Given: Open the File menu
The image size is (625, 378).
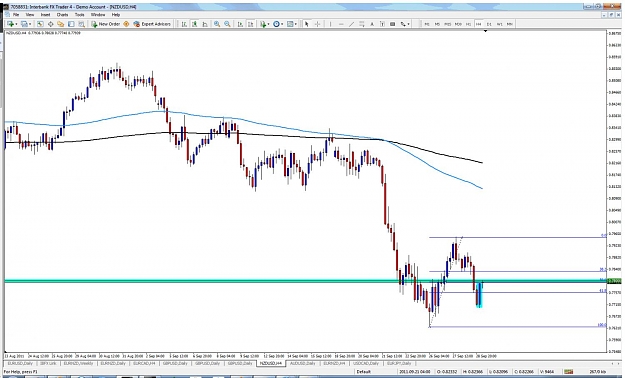Looking at the screenshot, I should point(16,15).
